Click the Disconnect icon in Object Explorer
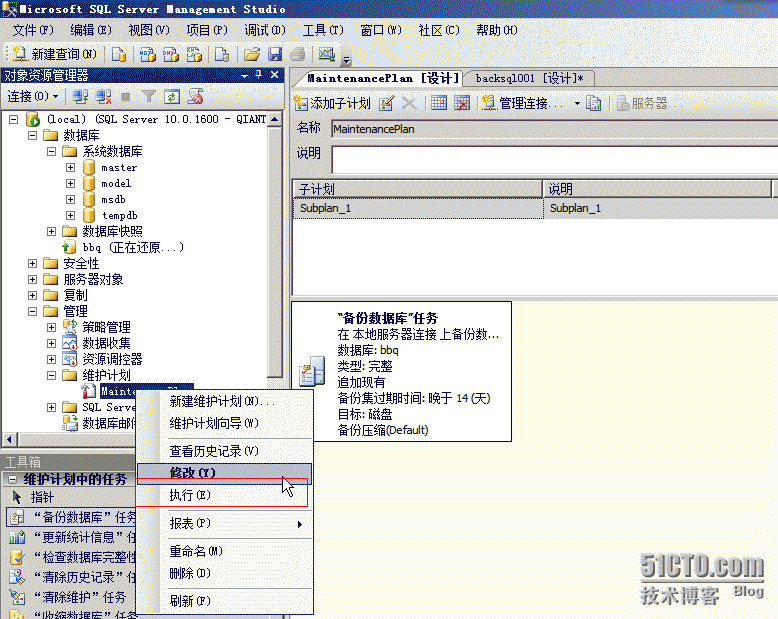 coord(104,96)
